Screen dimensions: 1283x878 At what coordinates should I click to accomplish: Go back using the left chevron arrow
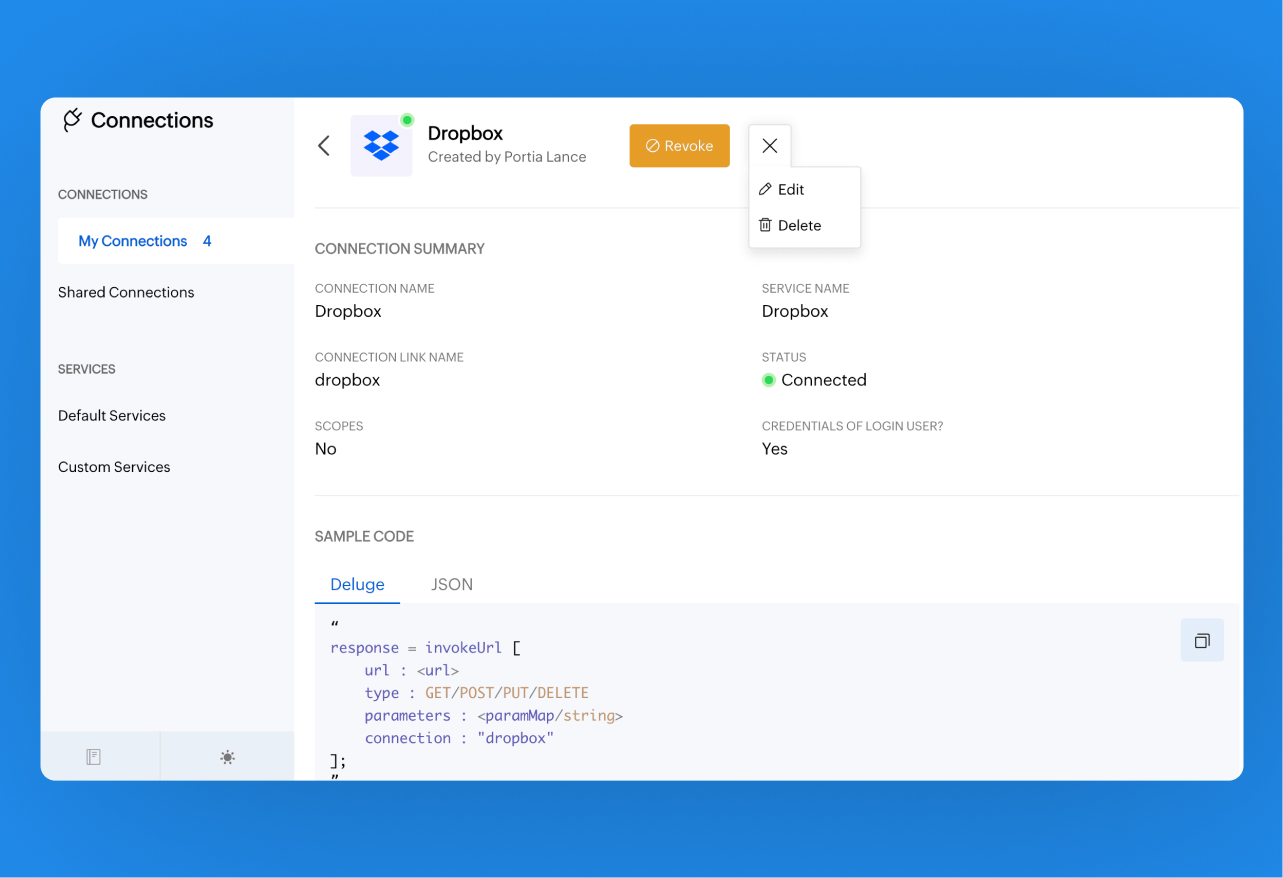[x=324, y=146]
